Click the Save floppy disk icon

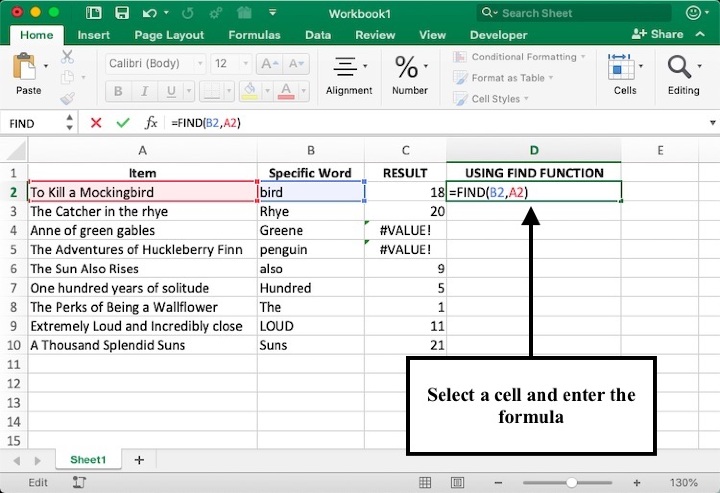coord(122,13)
